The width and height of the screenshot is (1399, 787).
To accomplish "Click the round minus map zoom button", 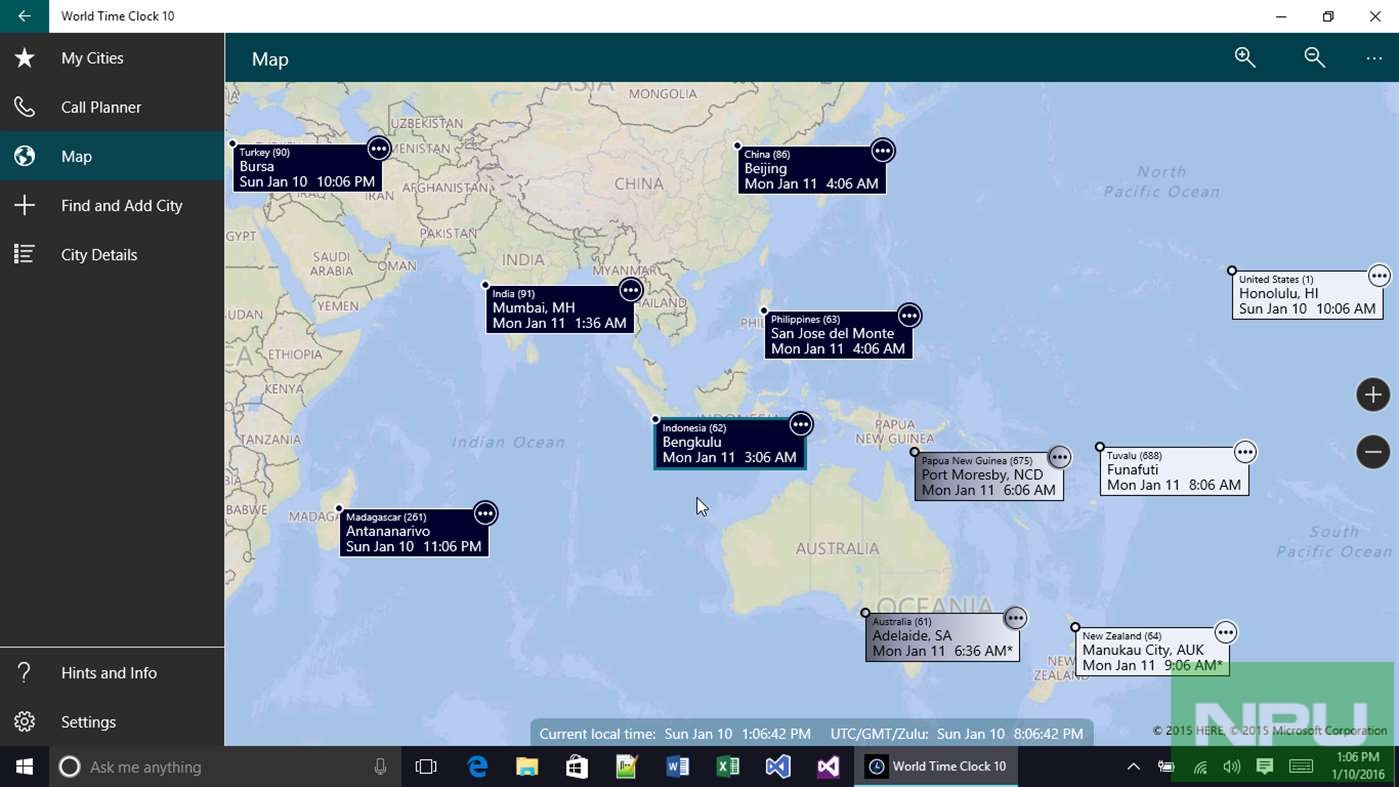I will pyautogui.click(x=1373, y=452).
